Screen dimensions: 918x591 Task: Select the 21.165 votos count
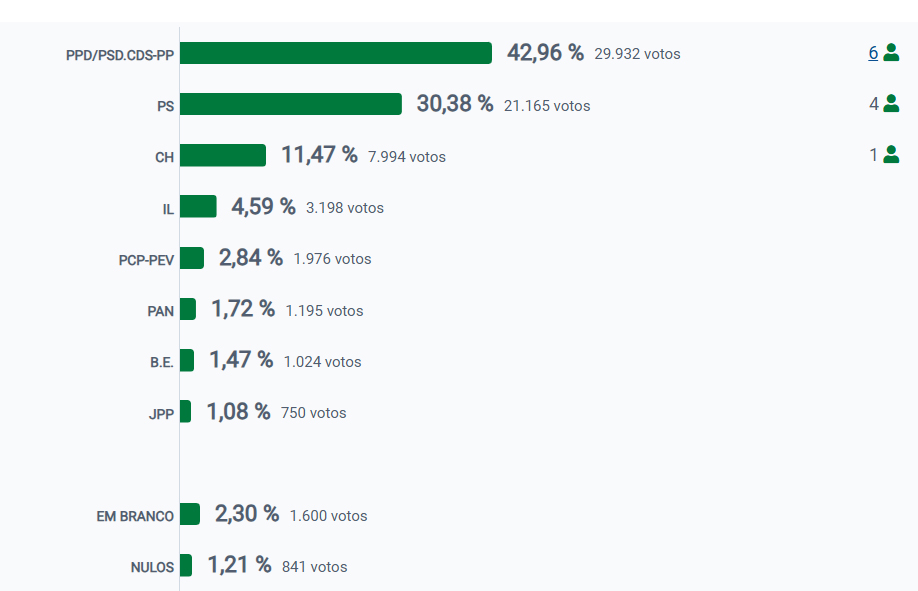point(547,106)
